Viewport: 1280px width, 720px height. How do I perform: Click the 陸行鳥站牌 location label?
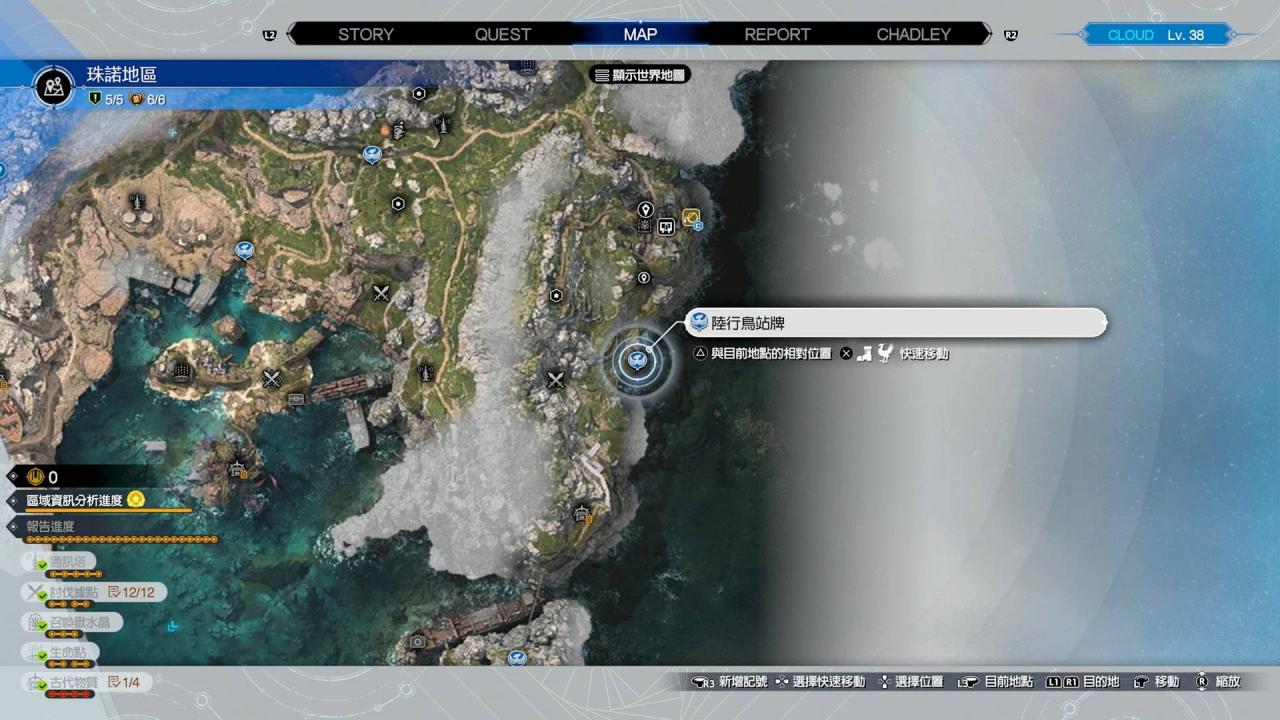896,323
